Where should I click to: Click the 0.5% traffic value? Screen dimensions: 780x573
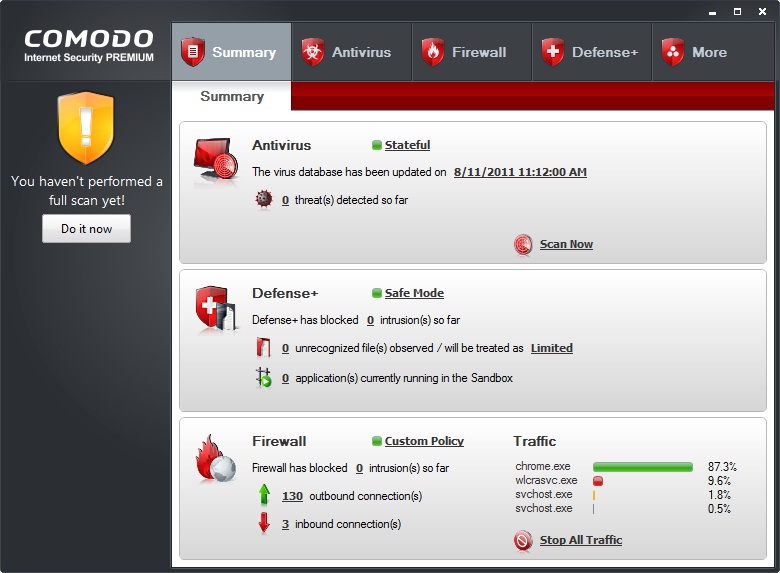coord(719,508)
